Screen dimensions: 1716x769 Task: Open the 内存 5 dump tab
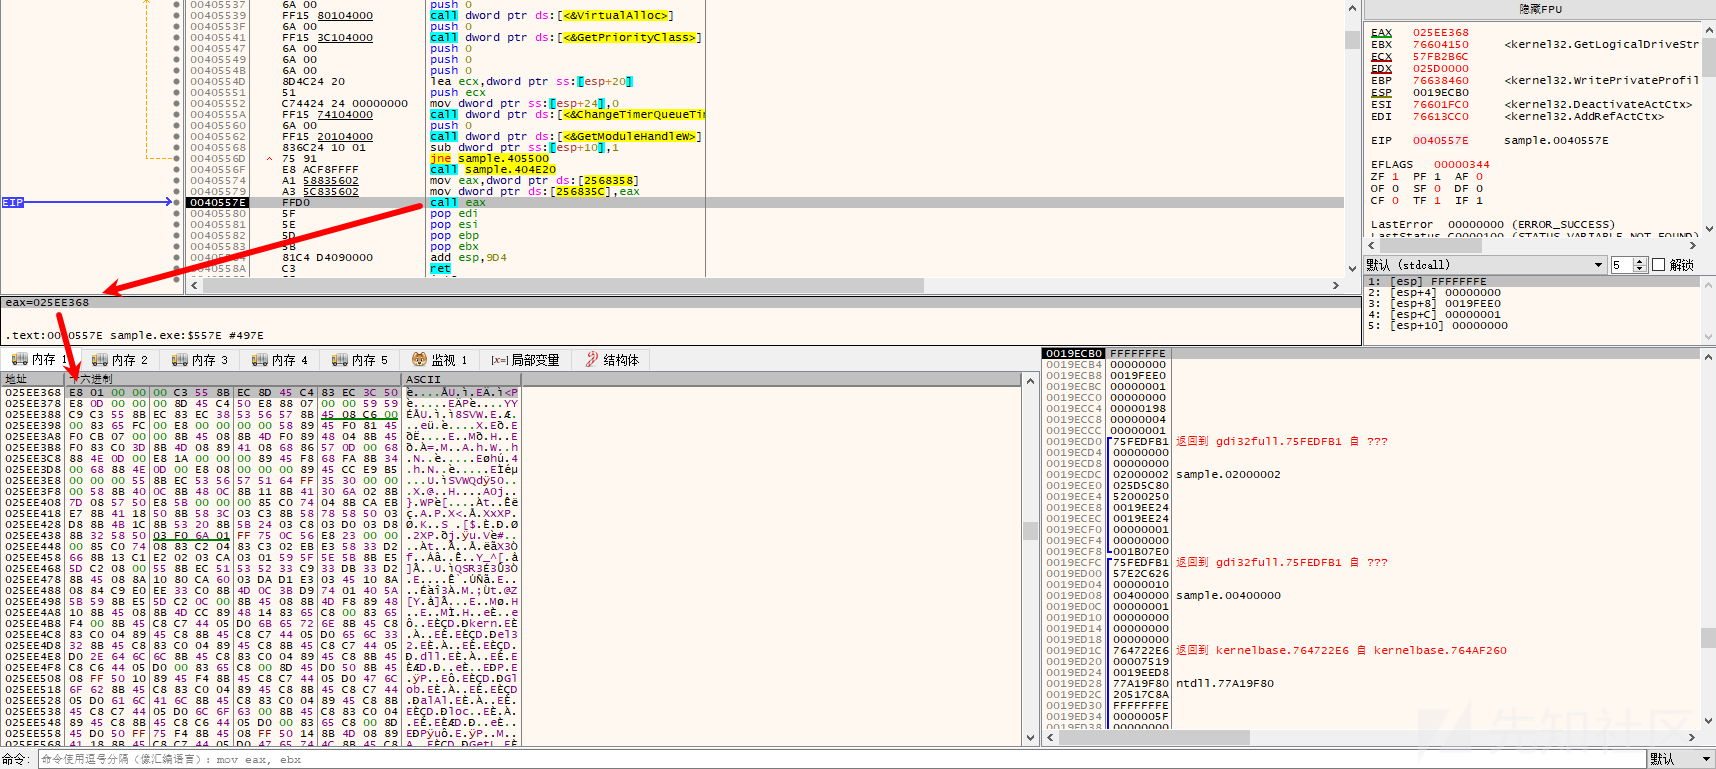(x=359, y=360)
